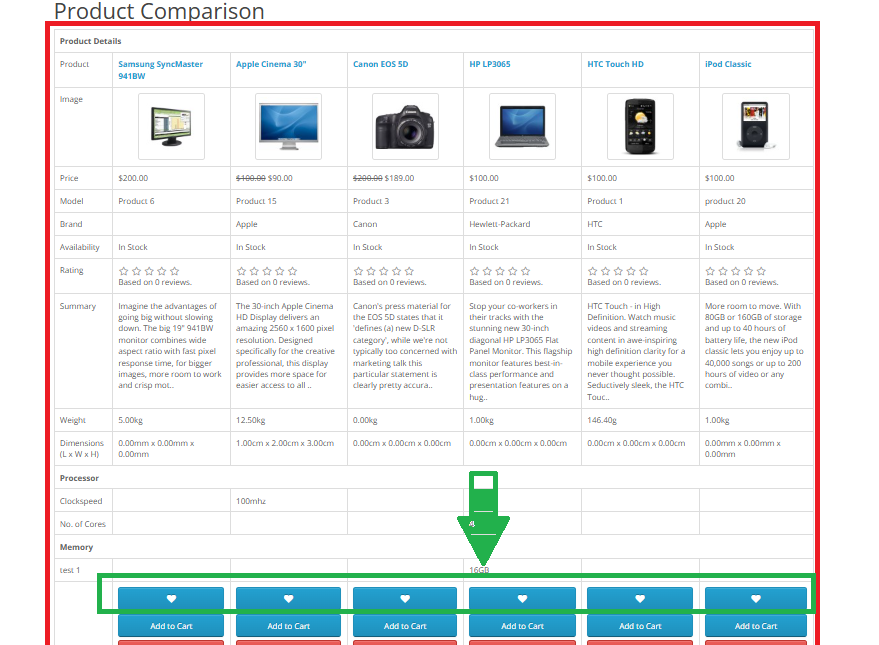879x645 pixels.
Task: Add HTC Touch HD to cart
Action: coord(640,626)
